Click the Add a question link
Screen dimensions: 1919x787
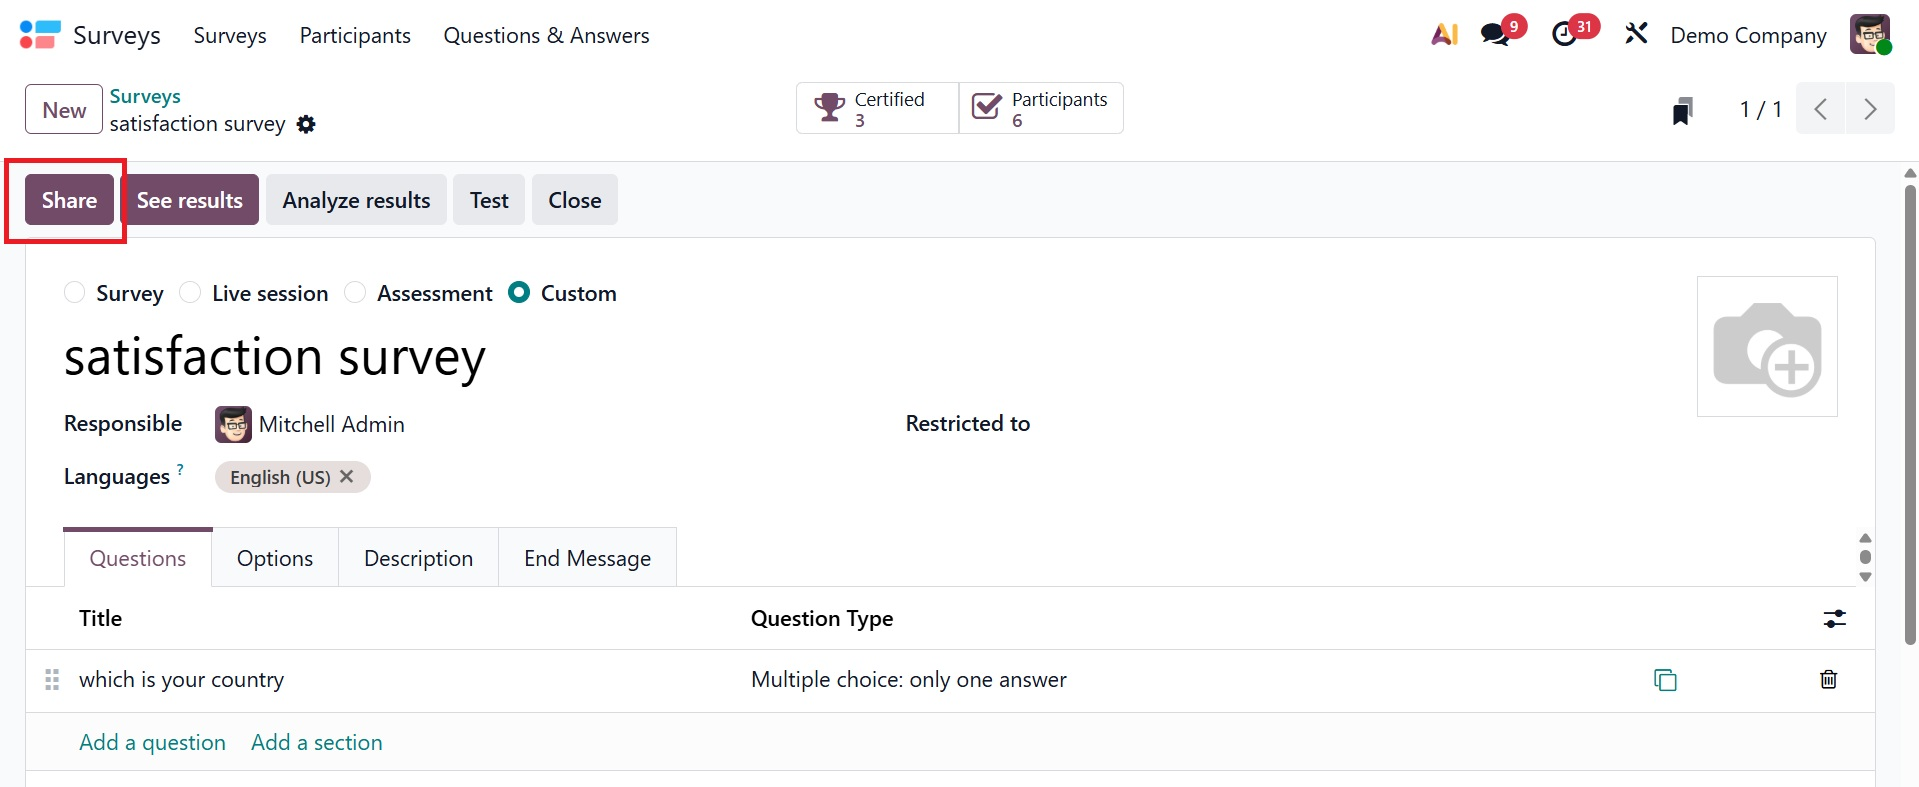click(x=152, y=742)
